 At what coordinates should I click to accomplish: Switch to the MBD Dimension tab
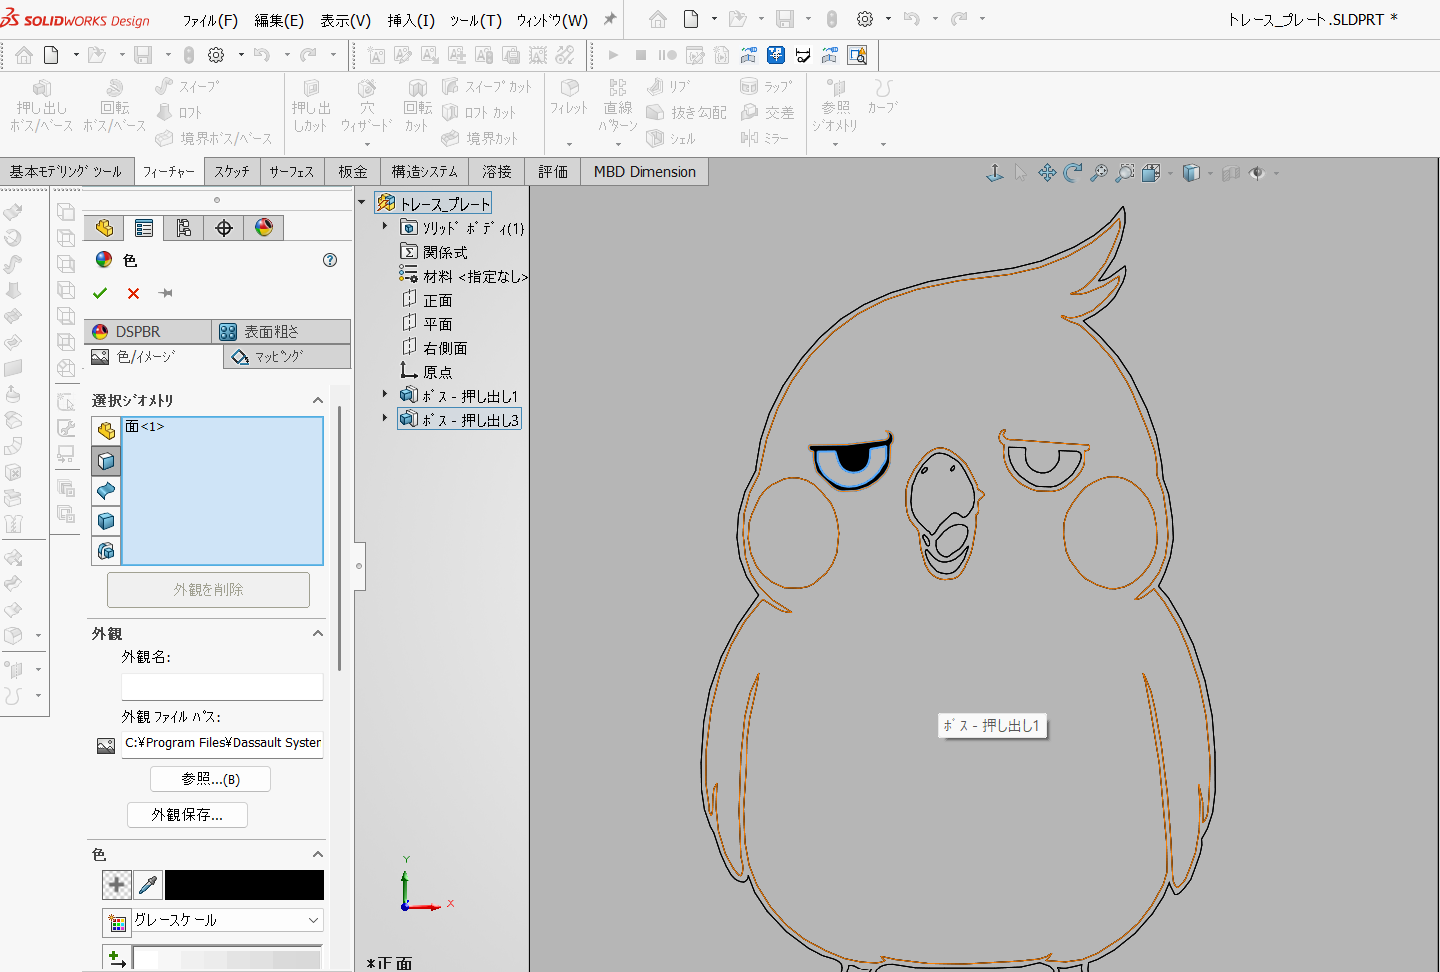[645, 172]
